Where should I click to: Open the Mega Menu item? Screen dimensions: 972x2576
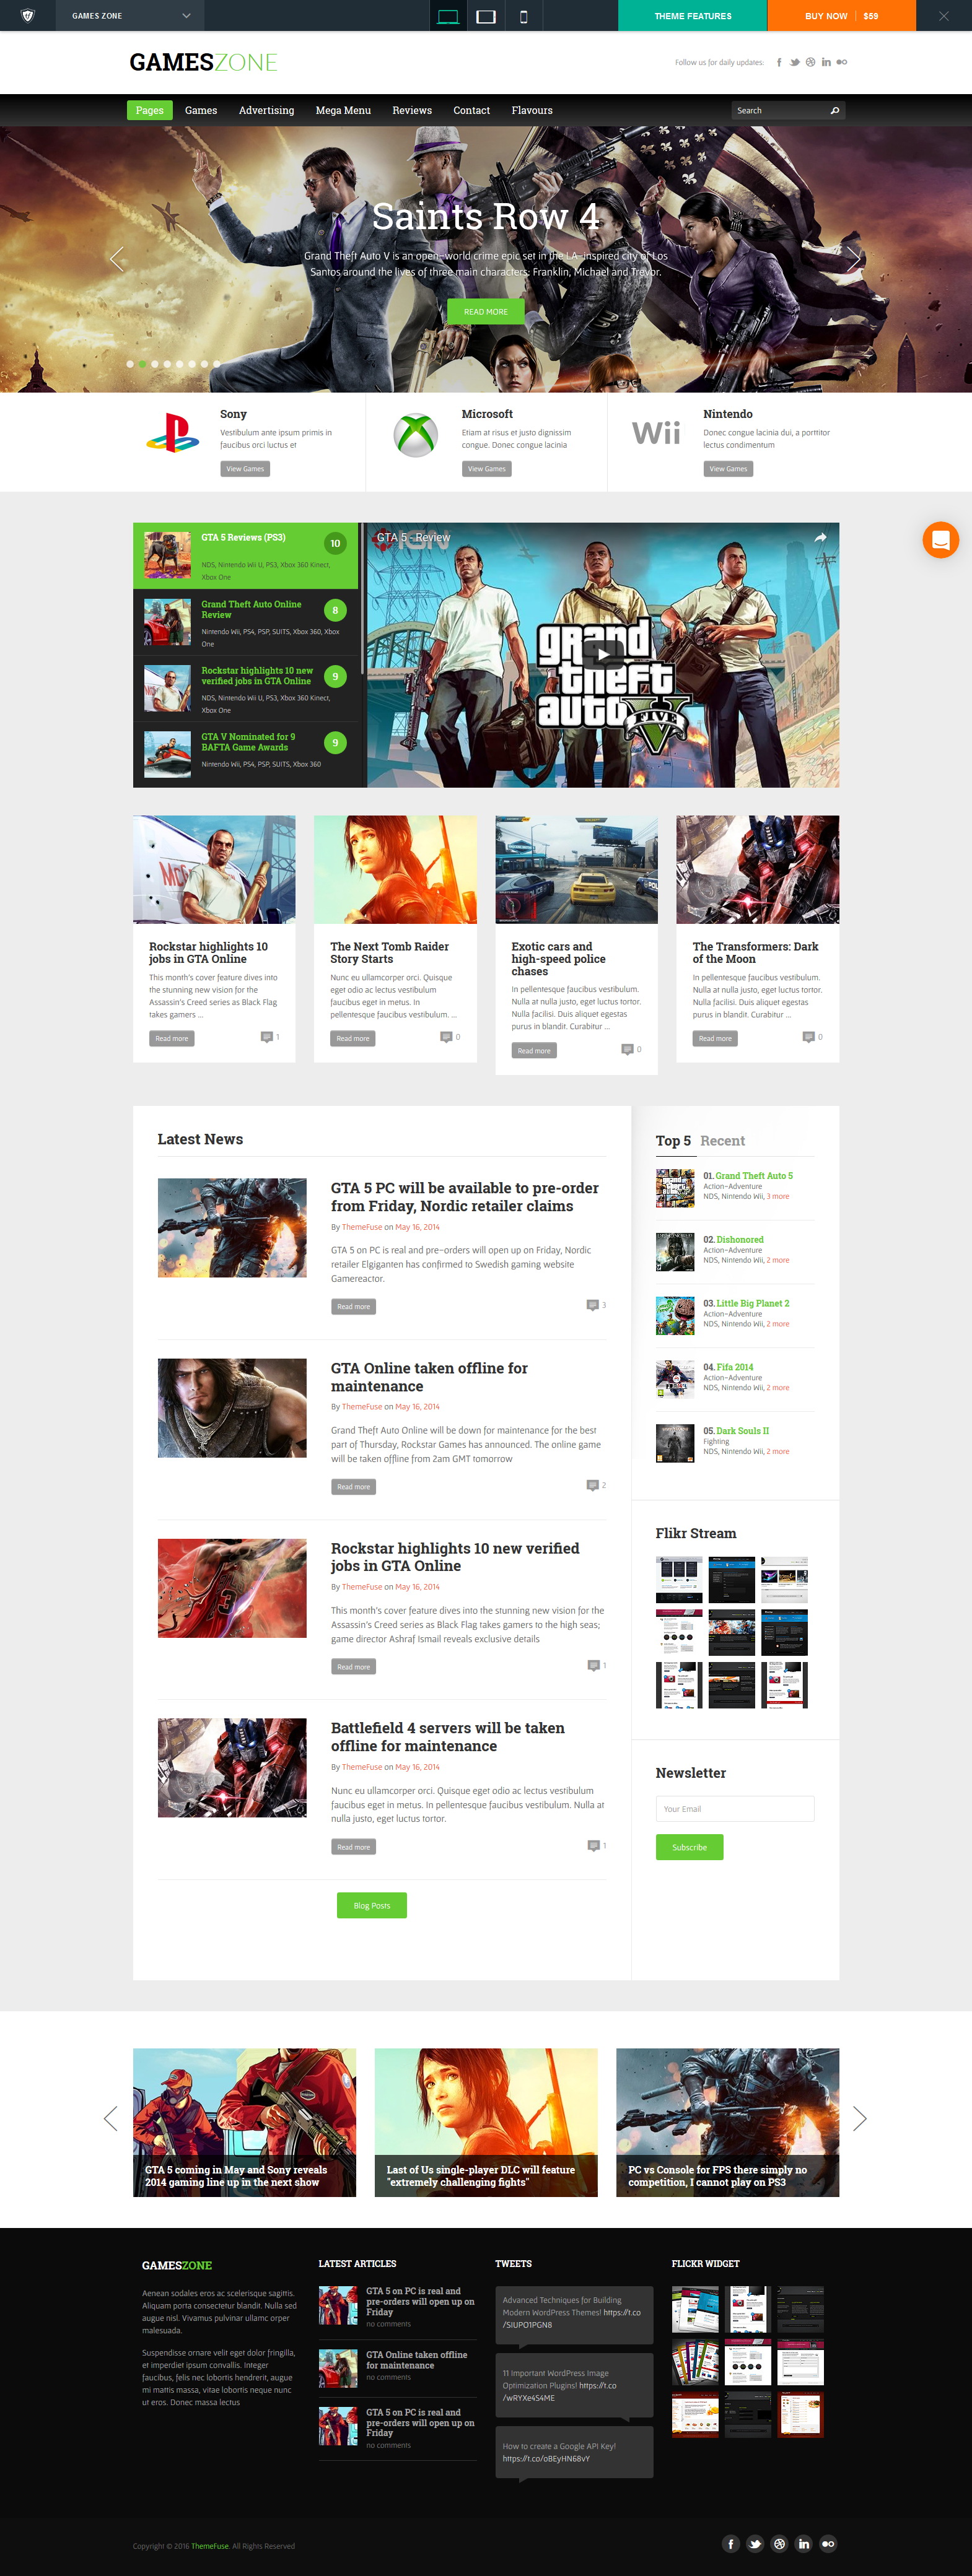tap(343, 110)
